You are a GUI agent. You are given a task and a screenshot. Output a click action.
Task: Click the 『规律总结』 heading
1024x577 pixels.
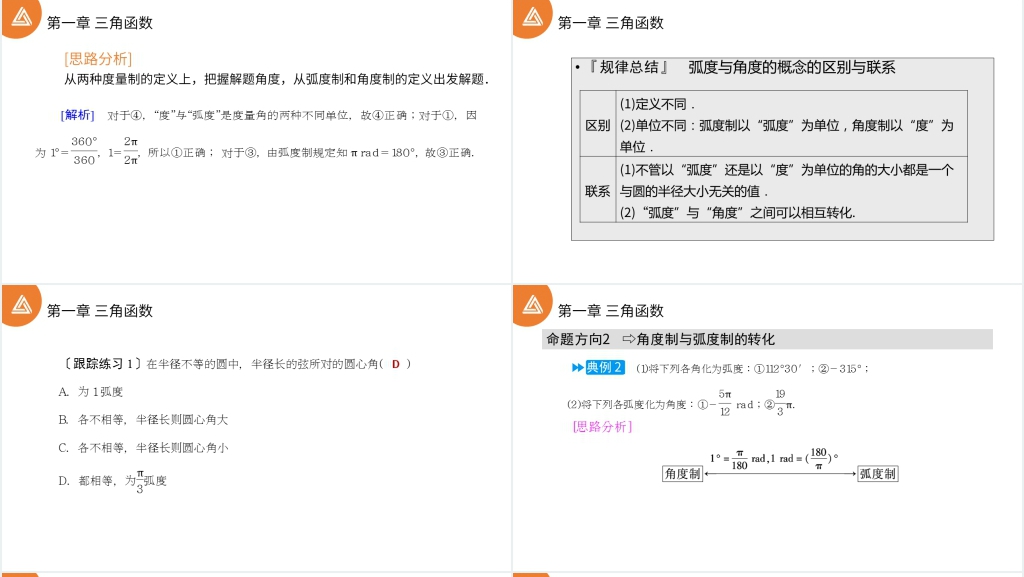628,67
